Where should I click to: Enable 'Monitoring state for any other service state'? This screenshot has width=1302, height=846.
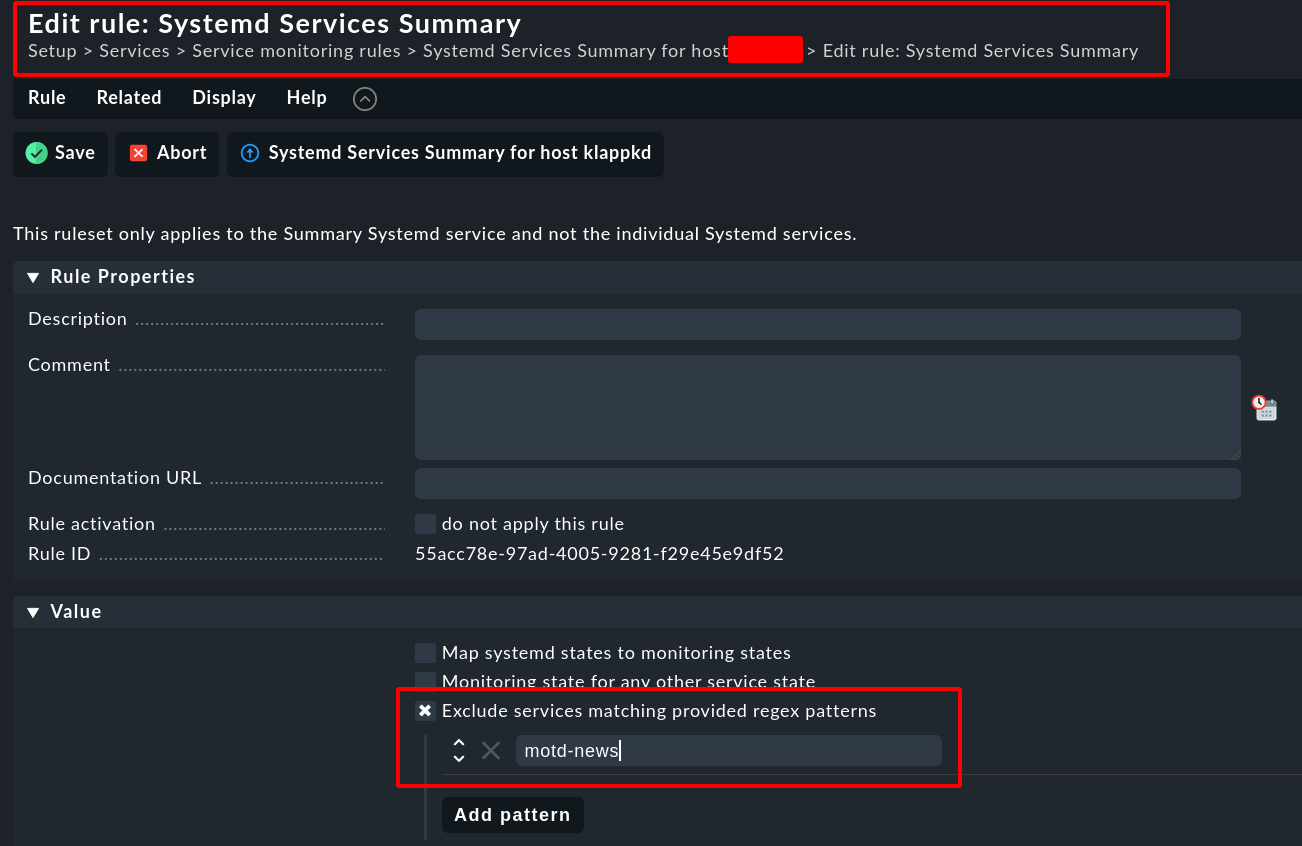(426, 681)
